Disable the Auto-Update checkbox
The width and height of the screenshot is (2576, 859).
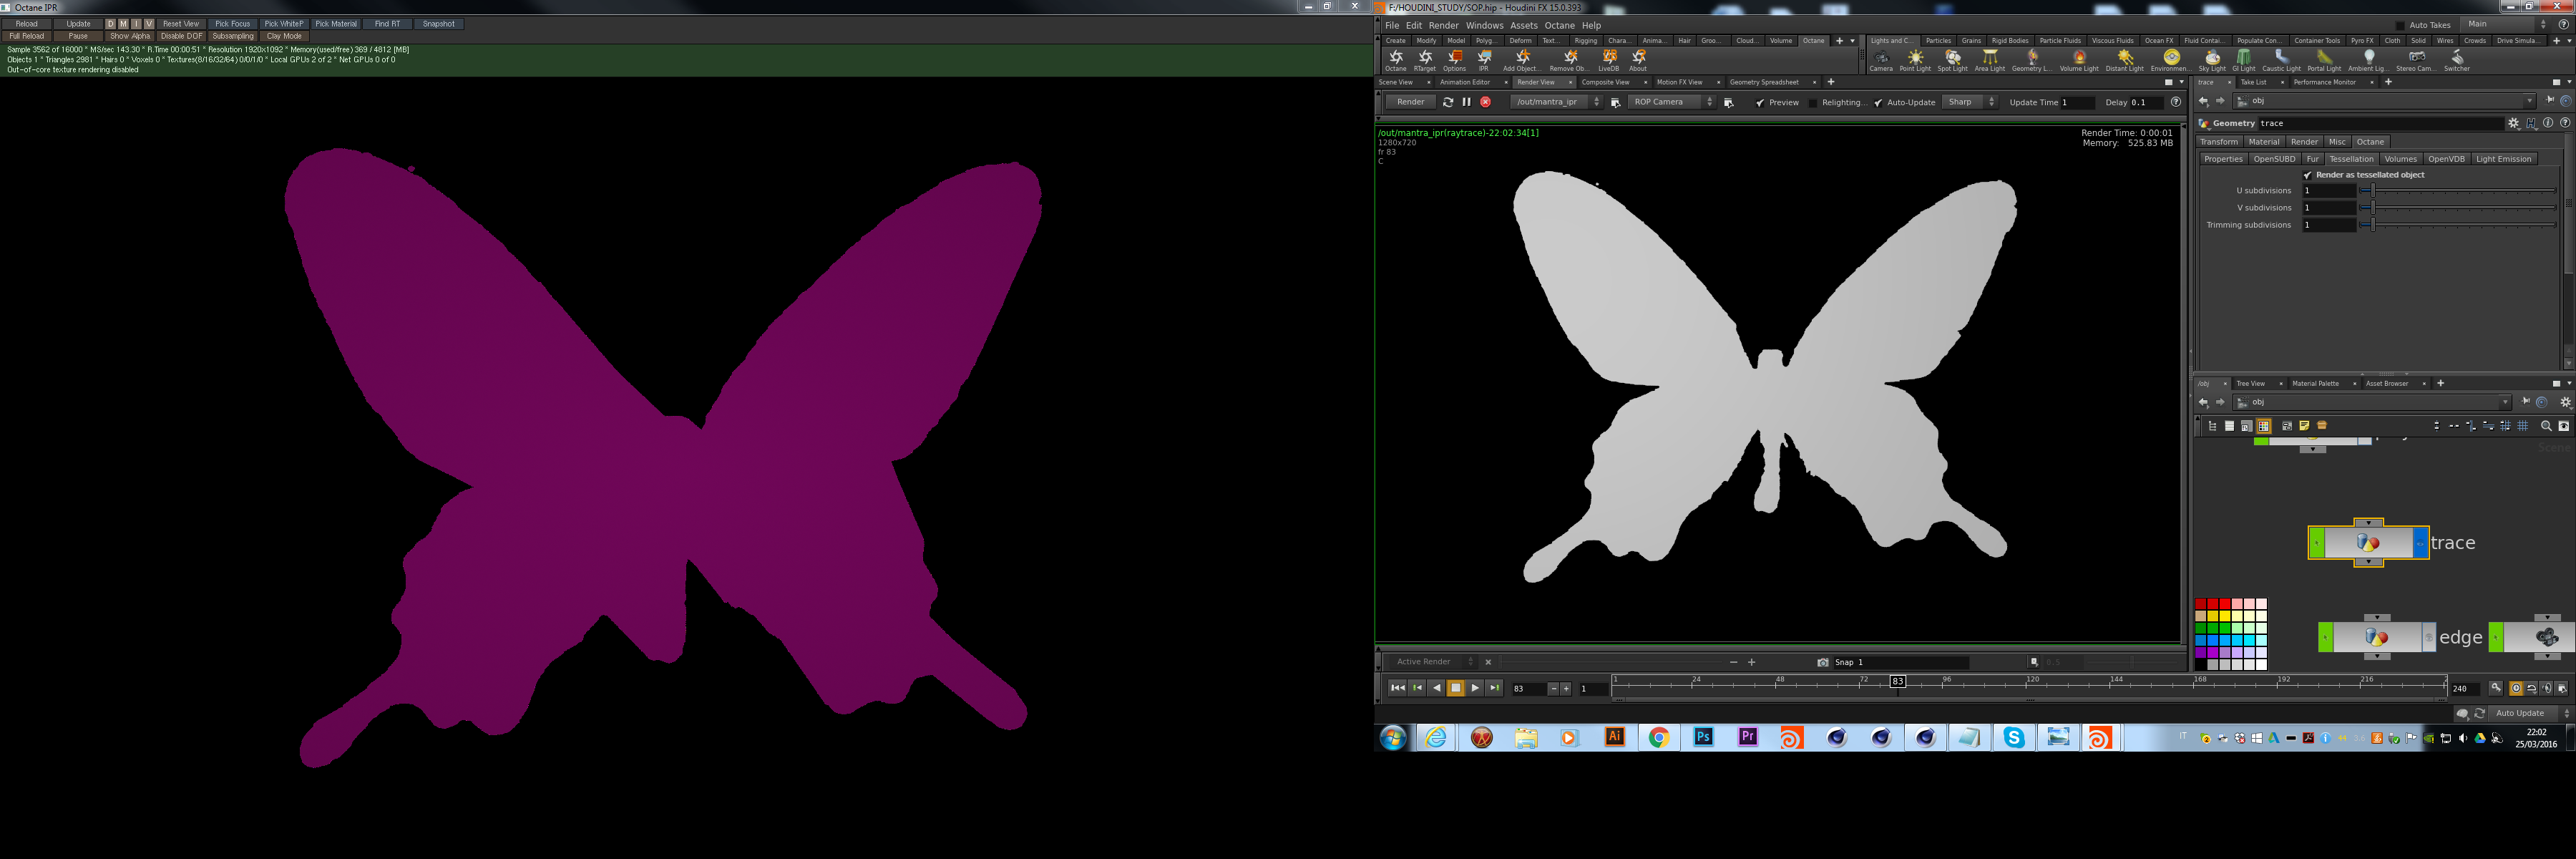pyautogui.click(x=1878, y=103)
